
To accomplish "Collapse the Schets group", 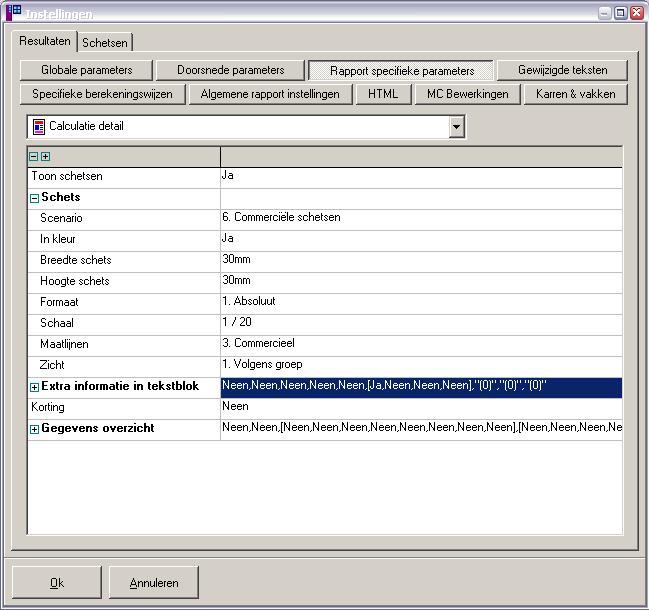I will 34,198.
